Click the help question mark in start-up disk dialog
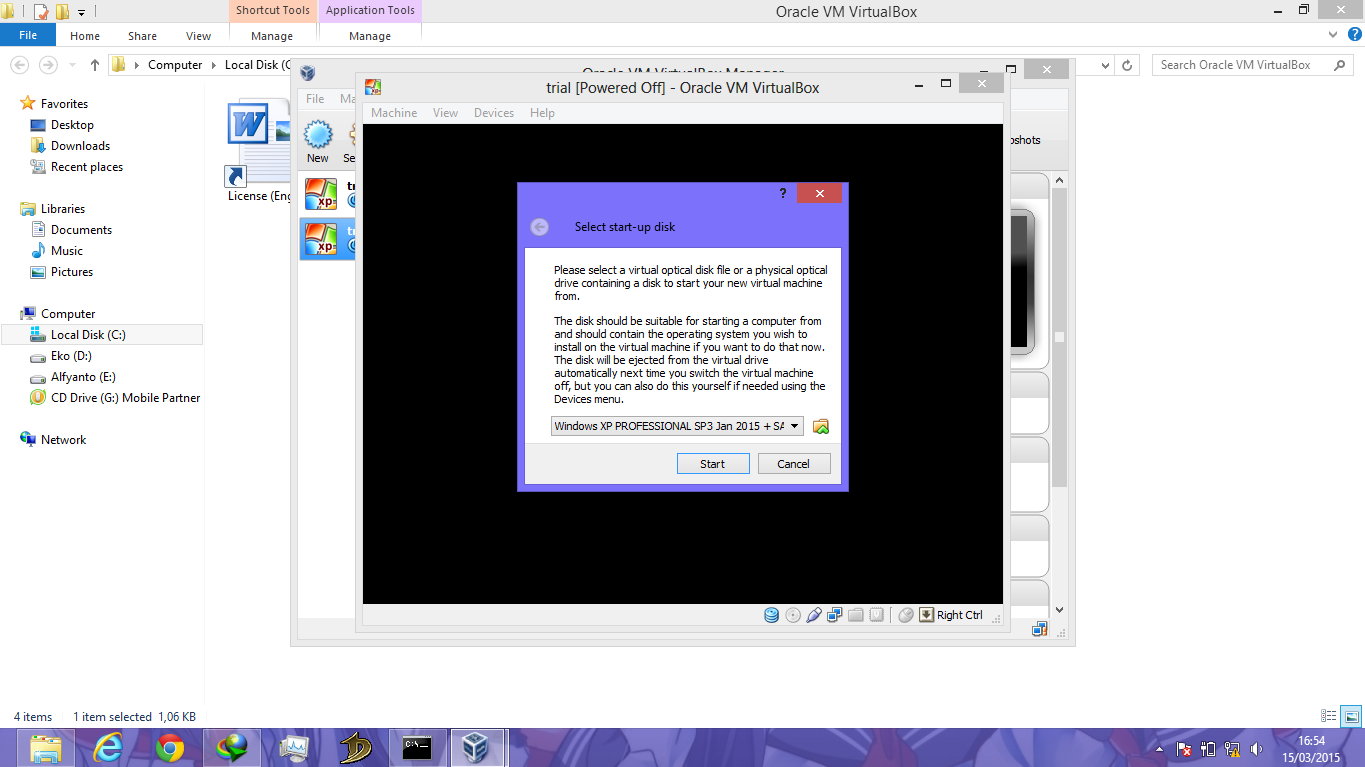Image resolution: width=1365 pixels, height=767 pixels. click(x=783, y=194)
